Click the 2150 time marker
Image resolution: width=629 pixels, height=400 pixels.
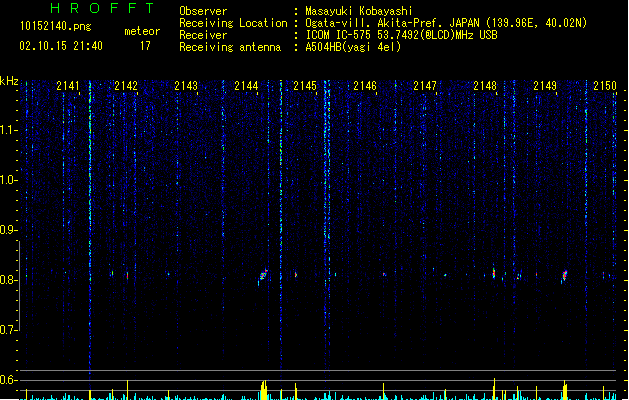605,86
